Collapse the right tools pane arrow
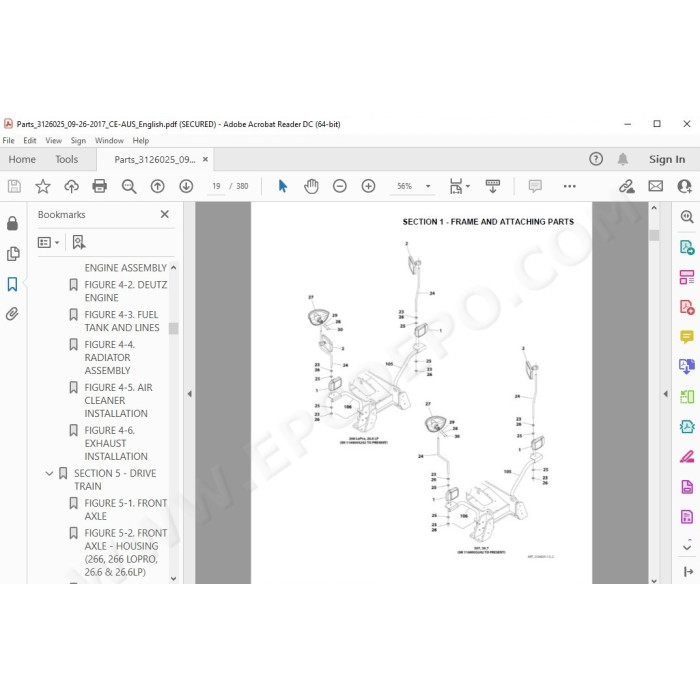This screenshot has width=700, height=700. (x=666, y=394)
